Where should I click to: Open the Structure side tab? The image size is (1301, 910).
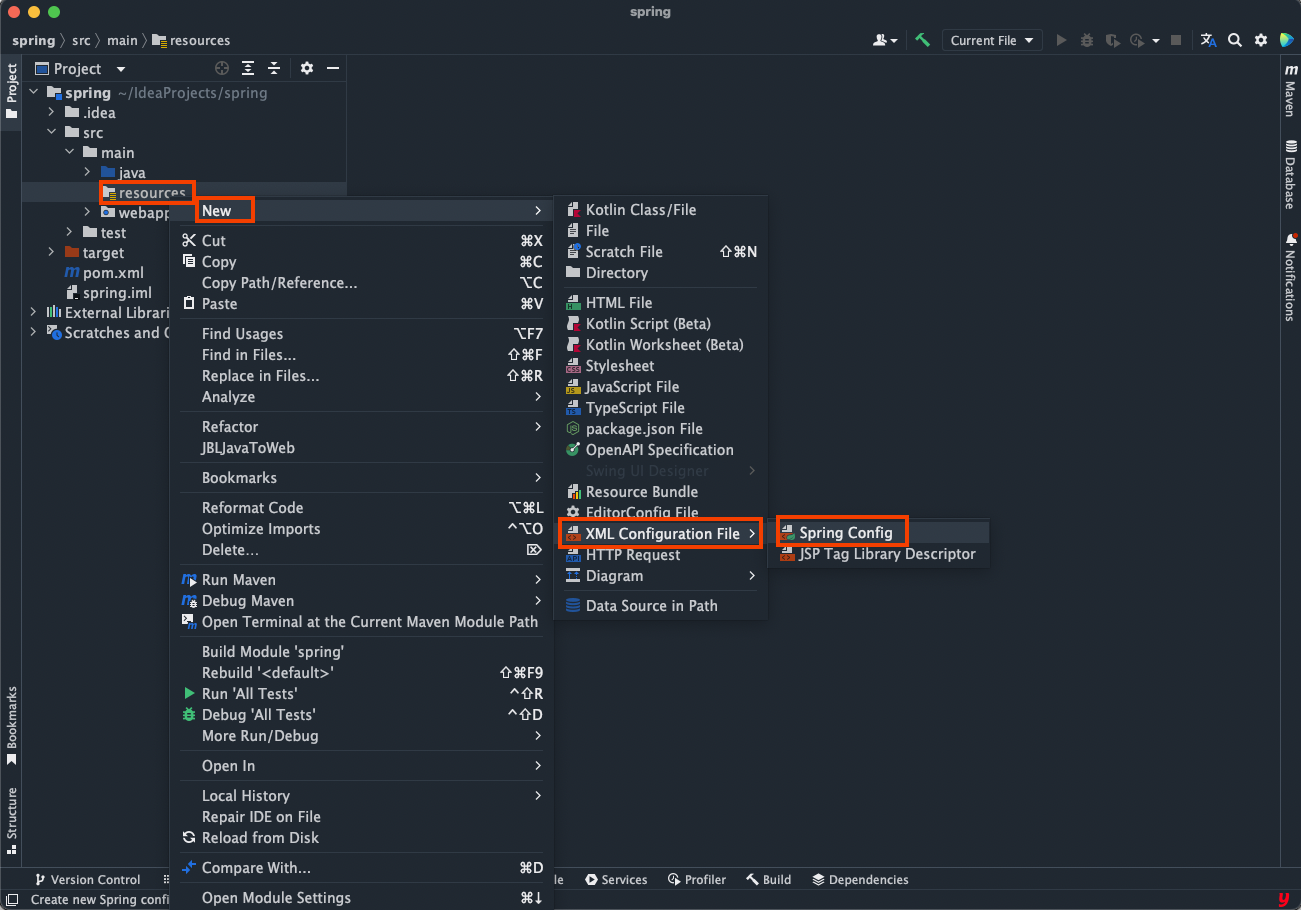[x=11, y=821]
